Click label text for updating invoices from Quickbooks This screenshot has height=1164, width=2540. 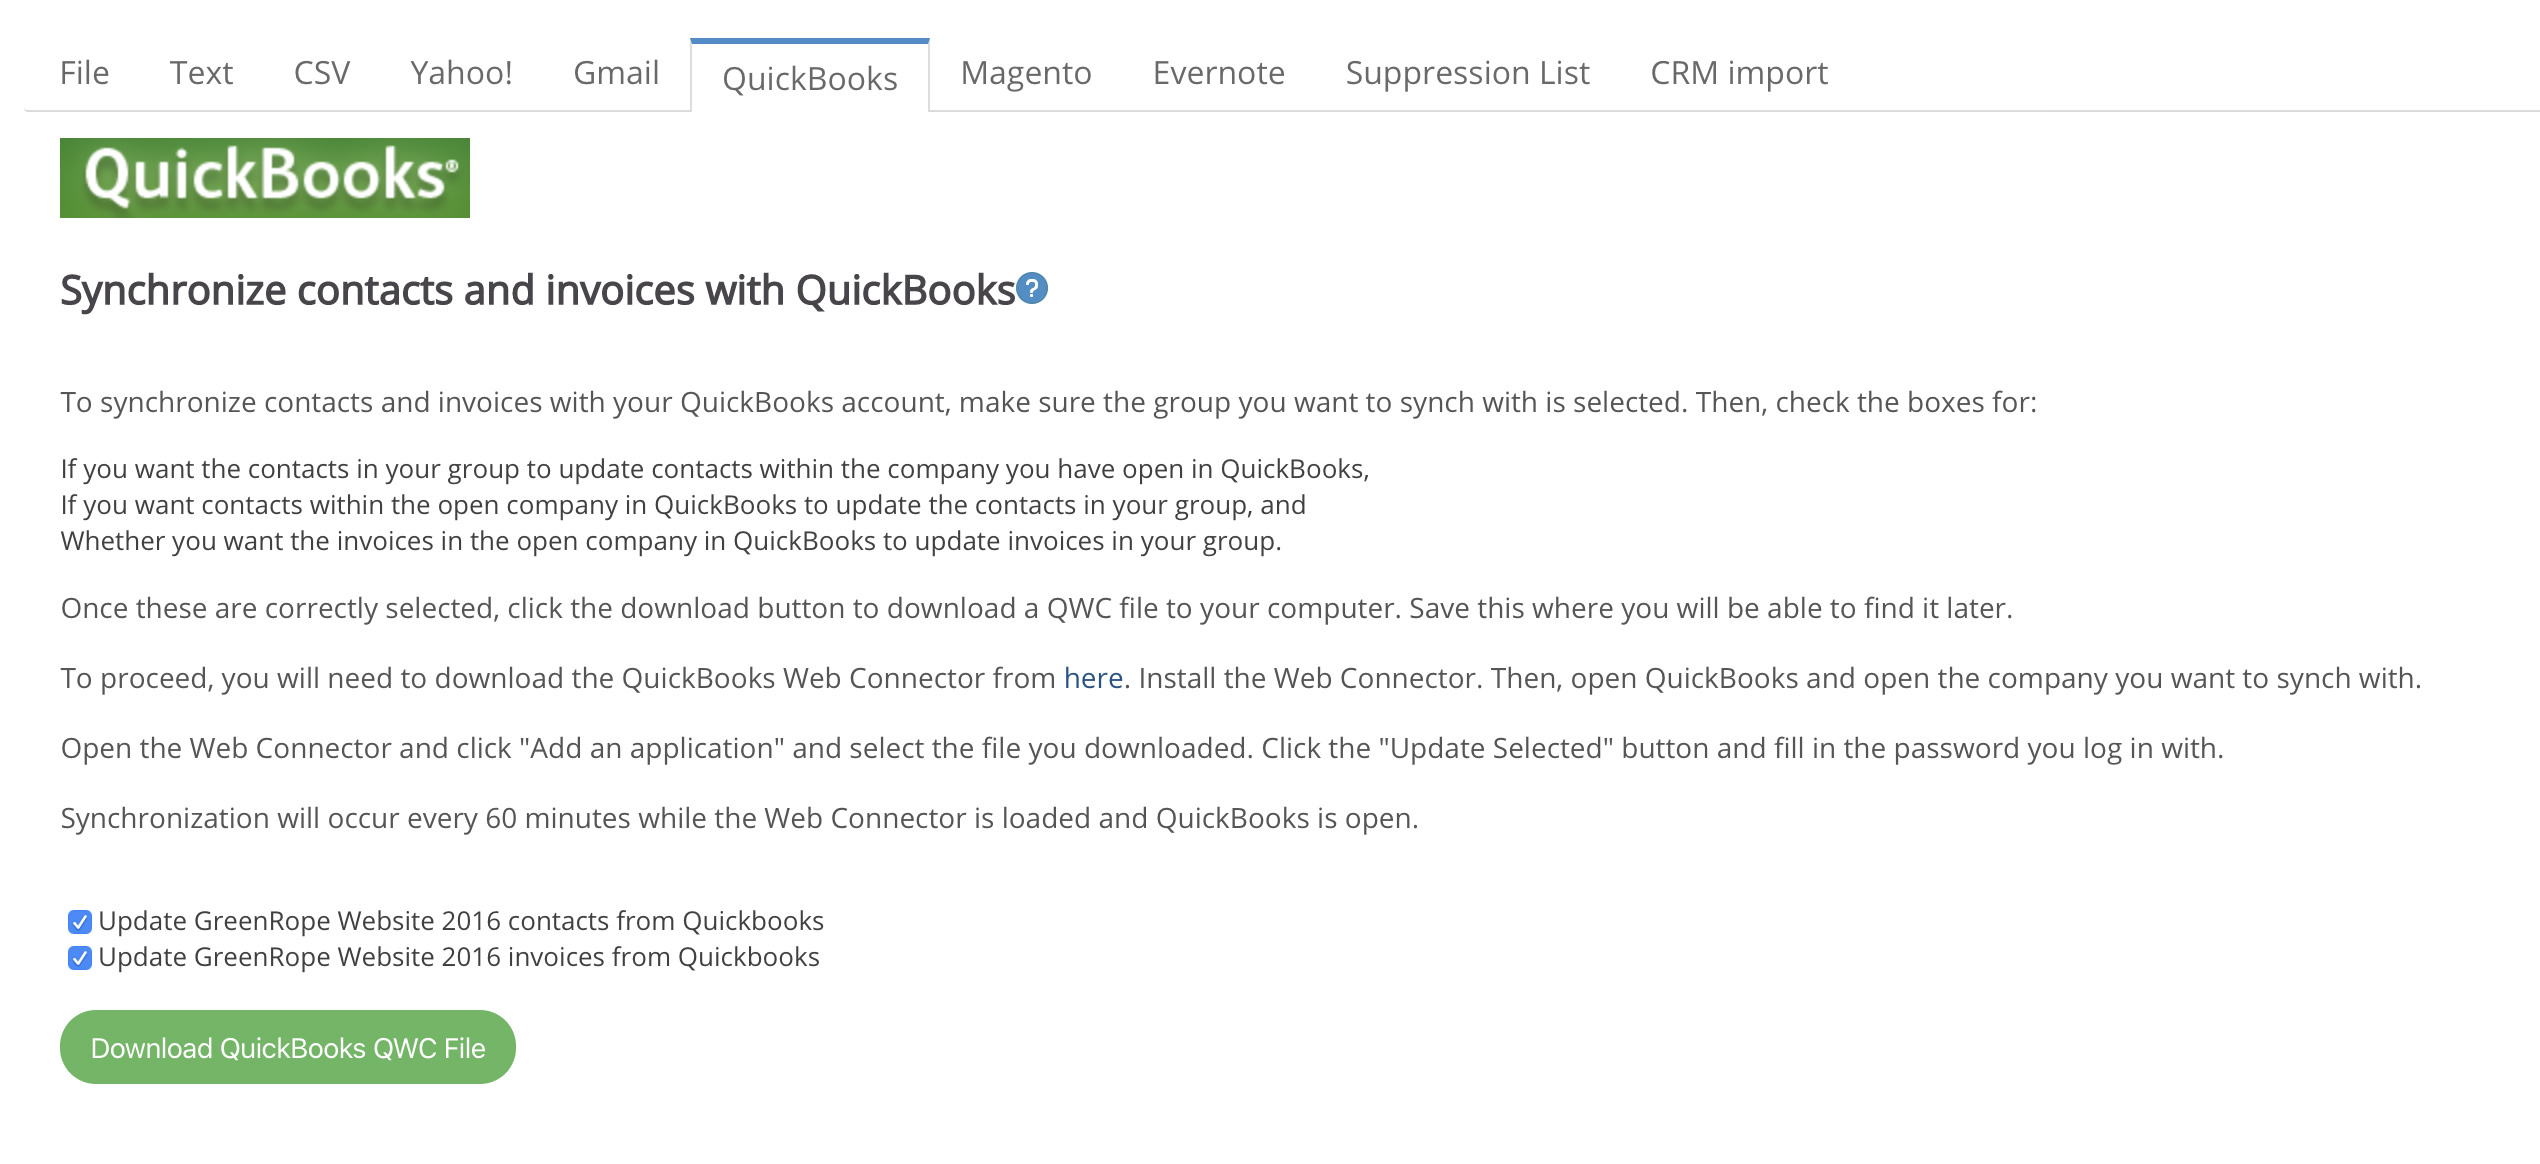click(459, 957)
